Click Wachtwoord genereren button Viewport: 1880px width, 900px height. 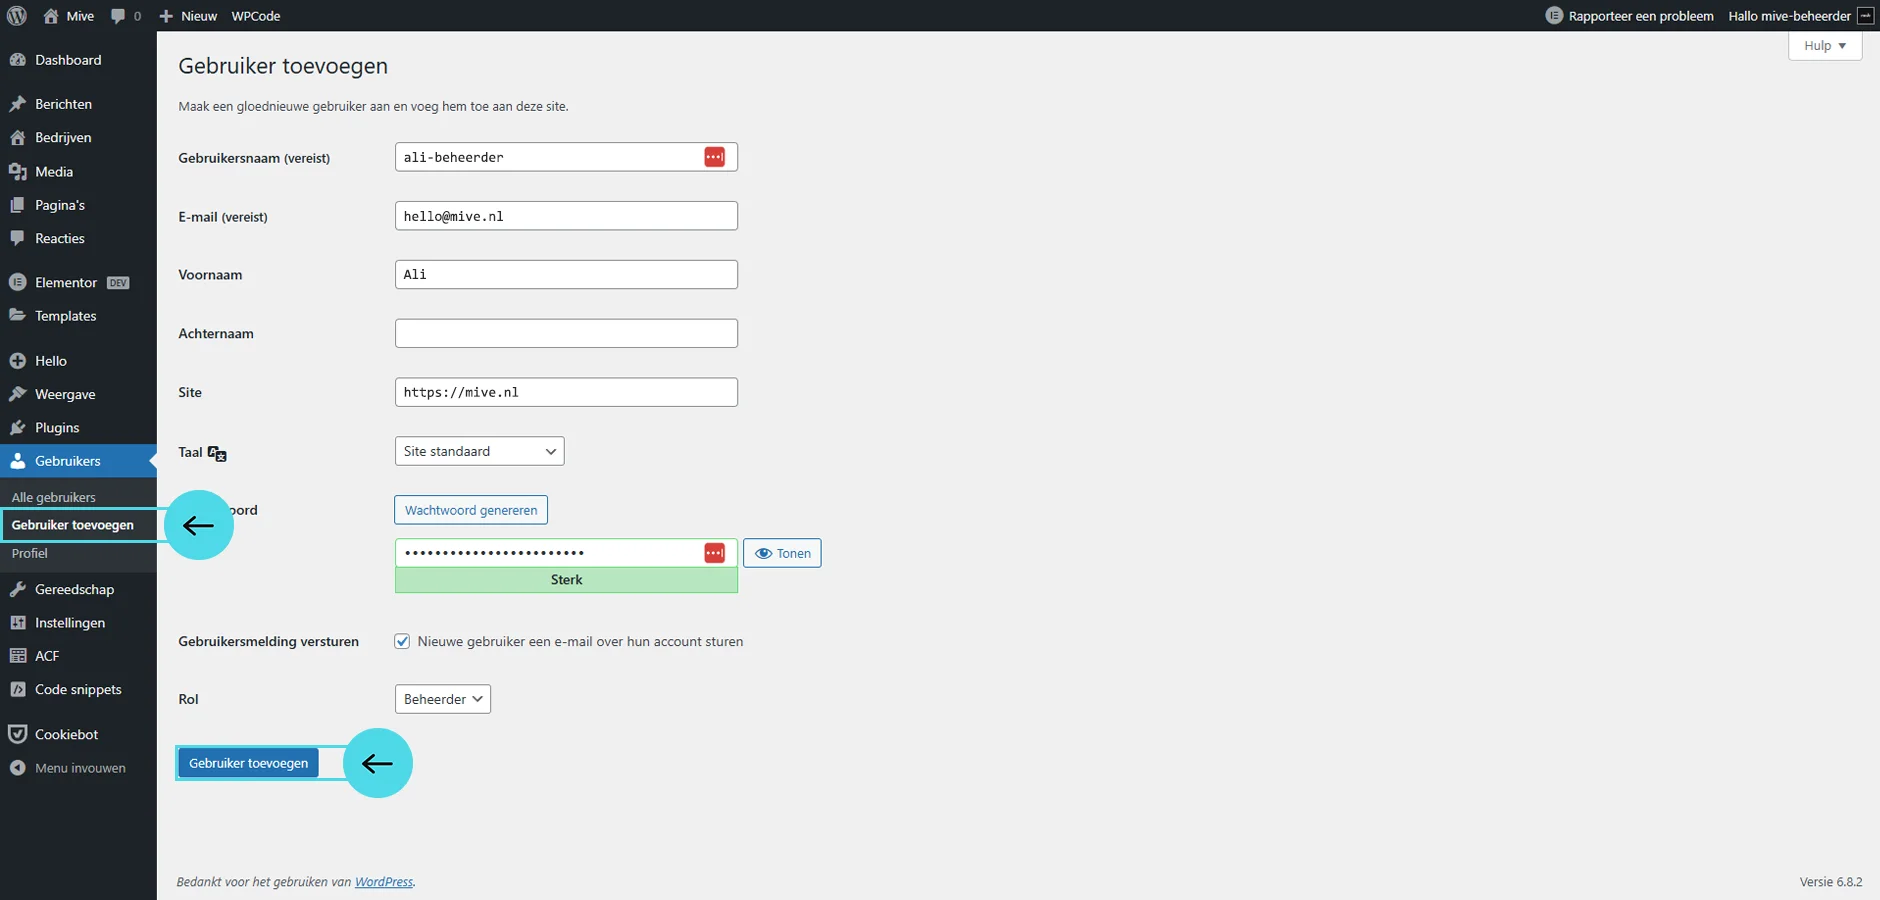pyautogui.click(x=470, y=510)
